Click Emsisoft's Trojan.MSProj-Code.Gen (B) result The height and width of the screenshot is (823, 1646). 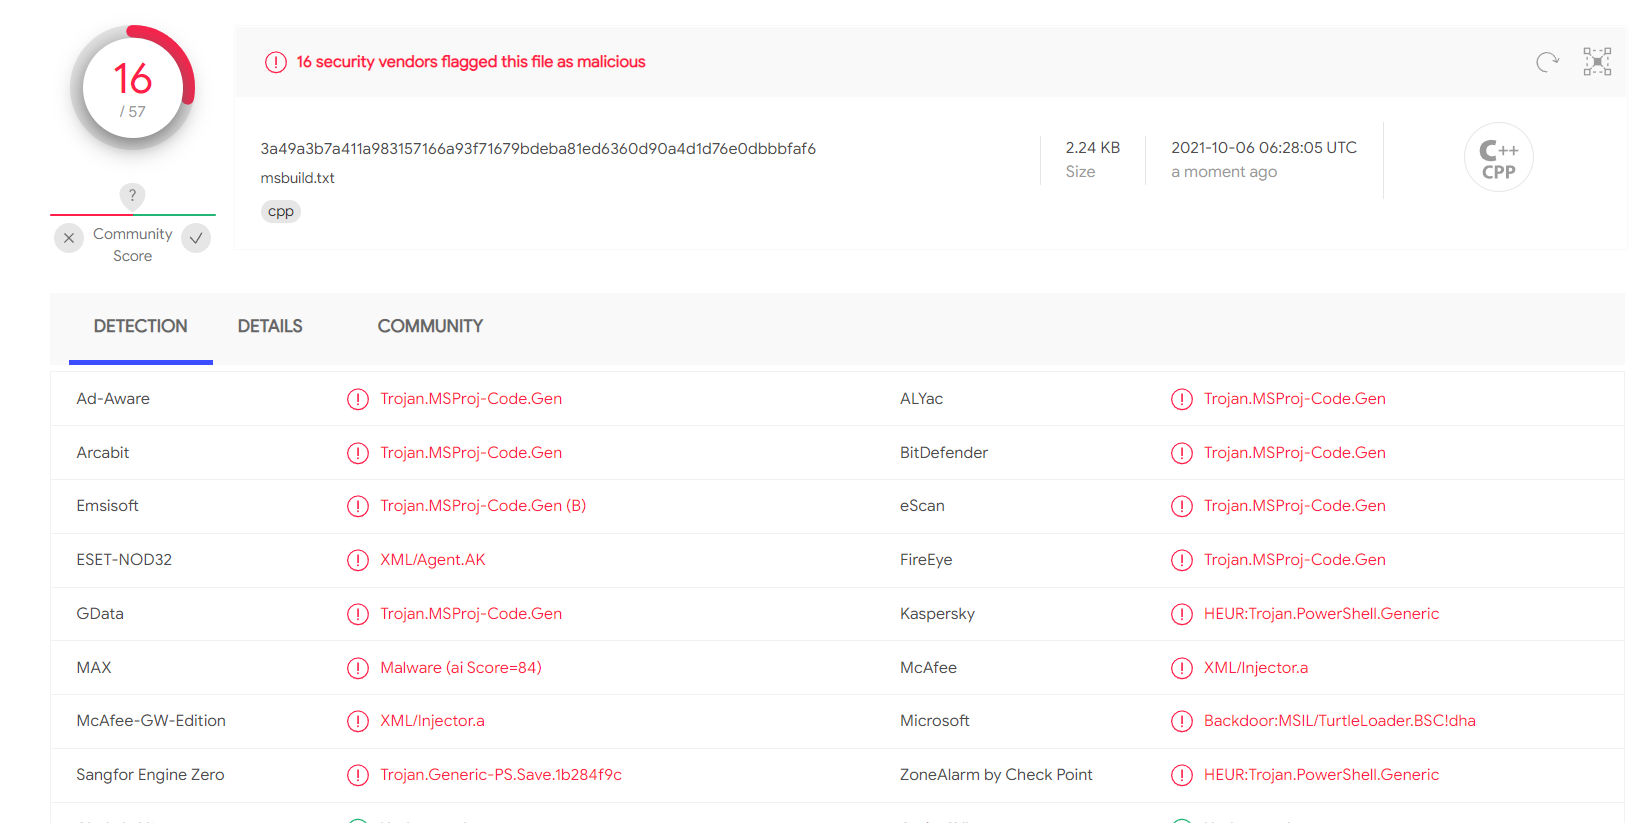[x=483, y=506]
